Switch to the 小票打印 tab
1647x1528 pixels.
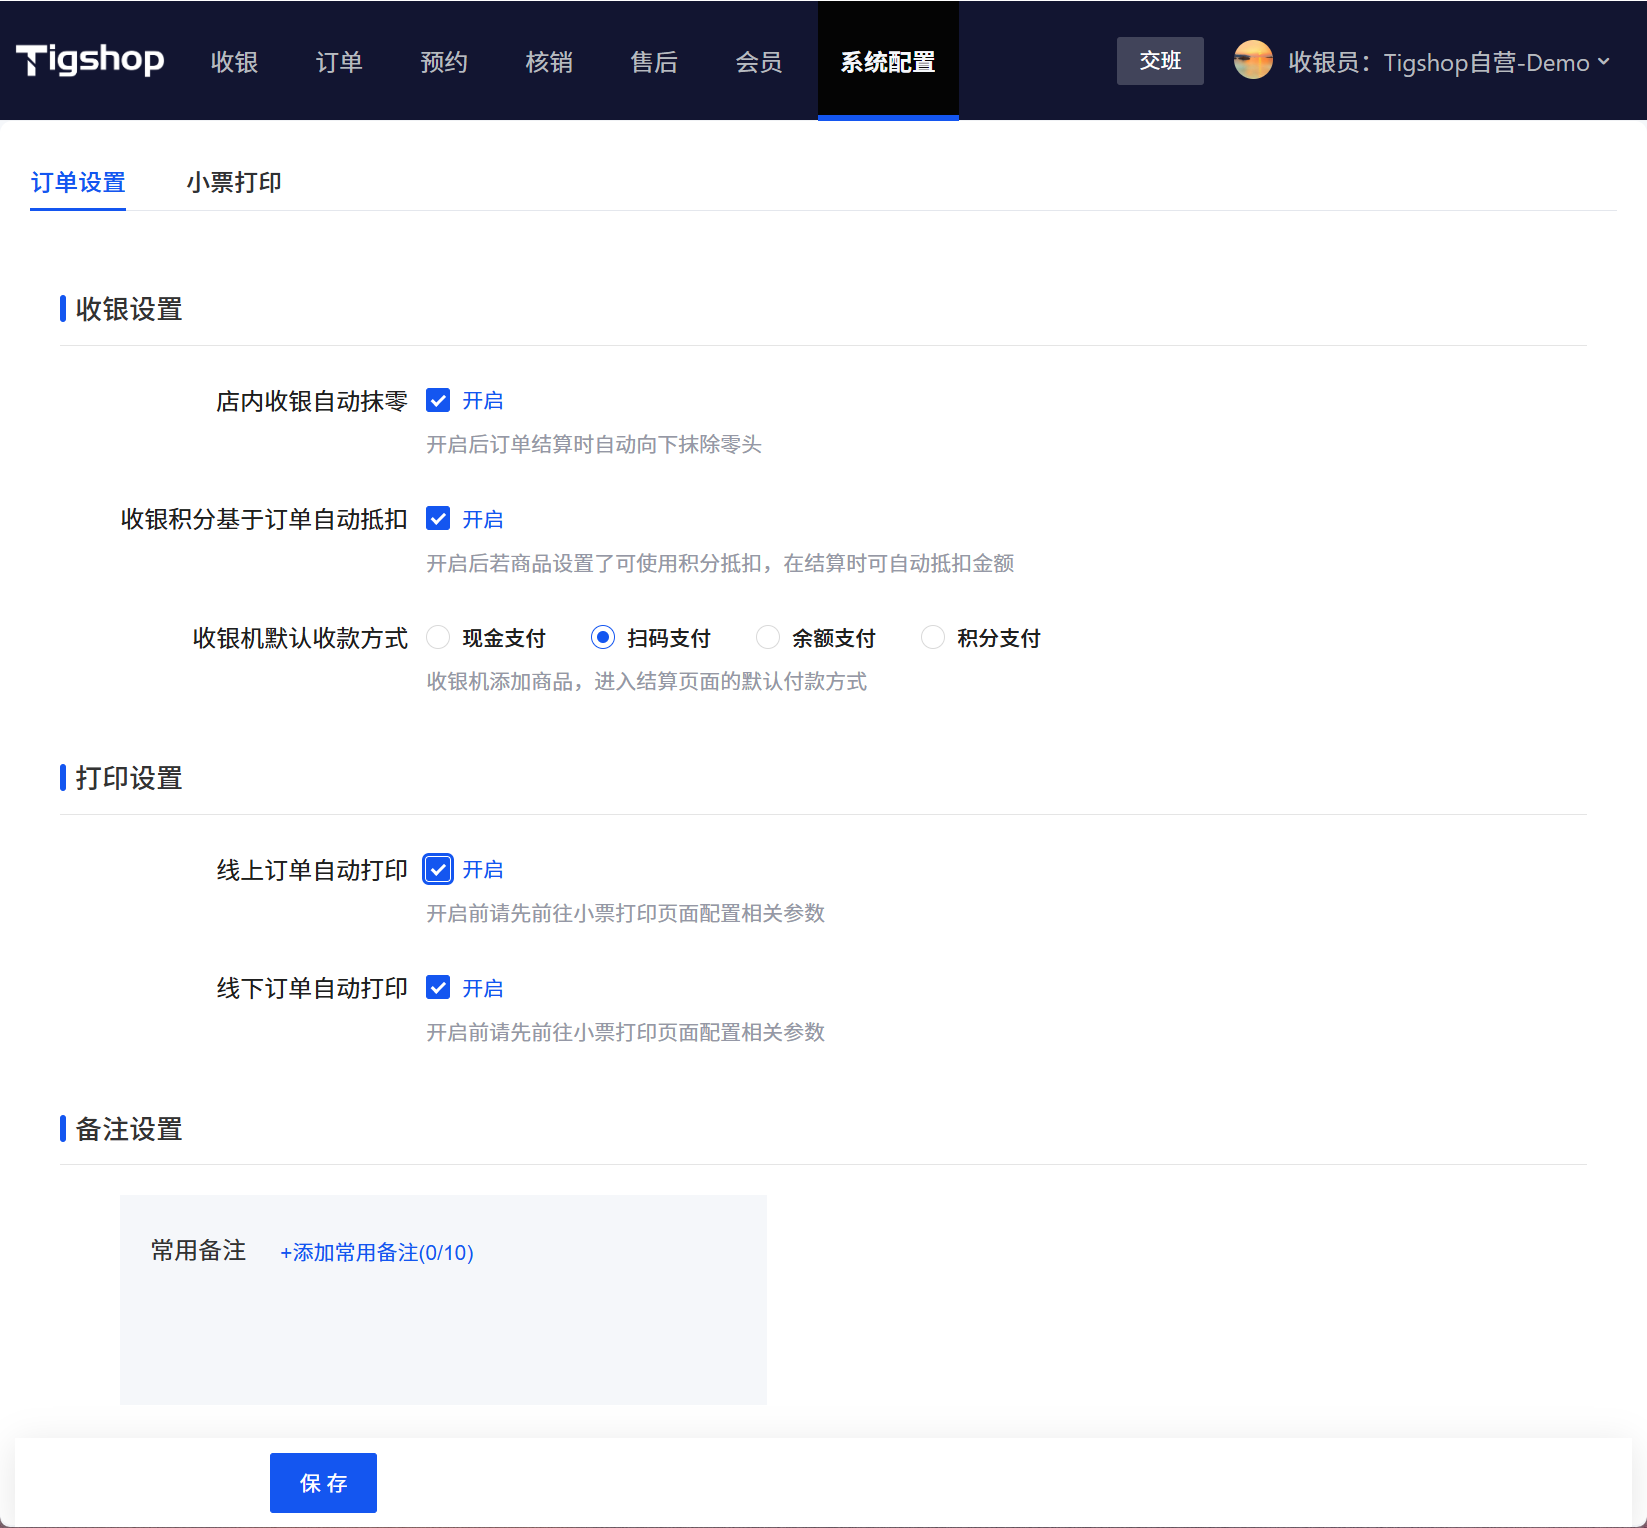[x=234, y=183]
